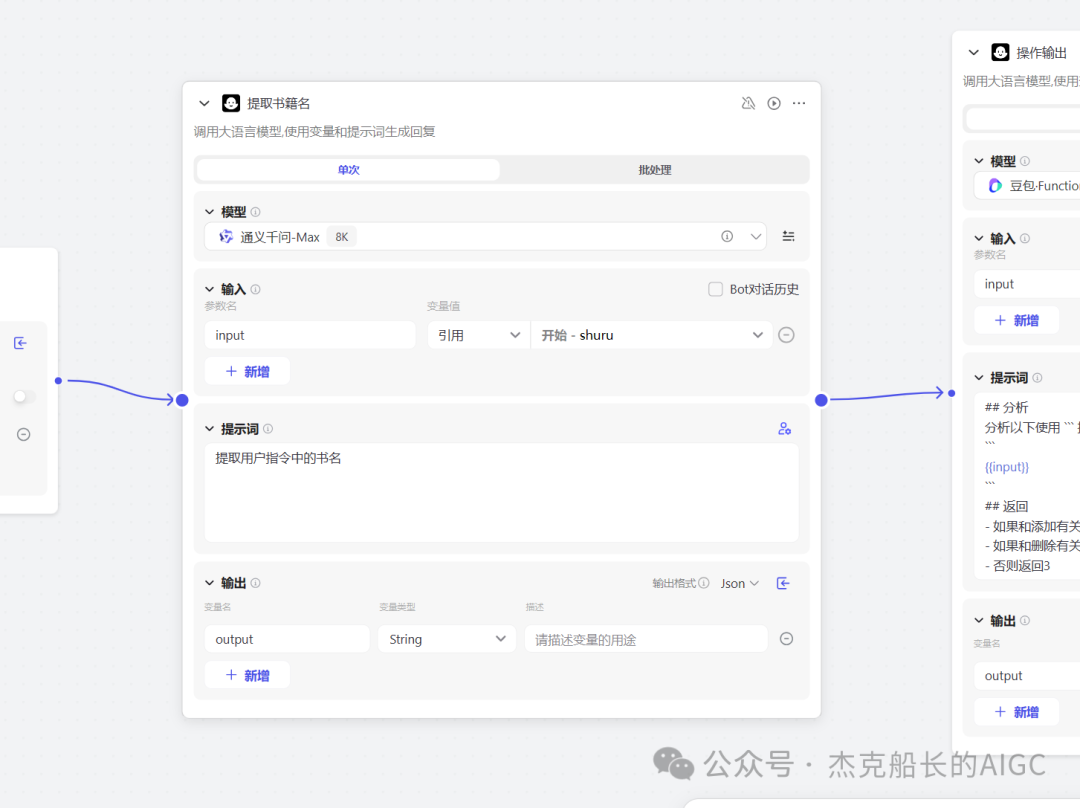This screenshot has width=1080, height=808.
Task: Click the mute bell icon in 提取书籍名 header
Action: pos(748,103)
